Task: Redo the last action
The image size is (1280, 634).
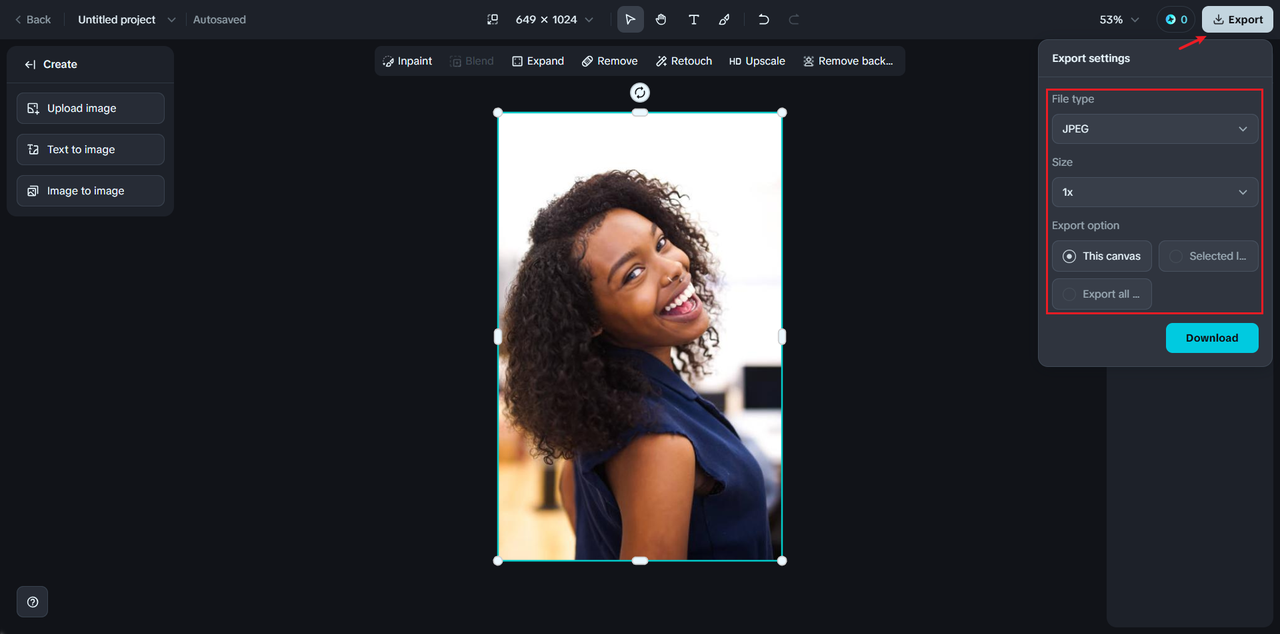Action: click(794, 20)
